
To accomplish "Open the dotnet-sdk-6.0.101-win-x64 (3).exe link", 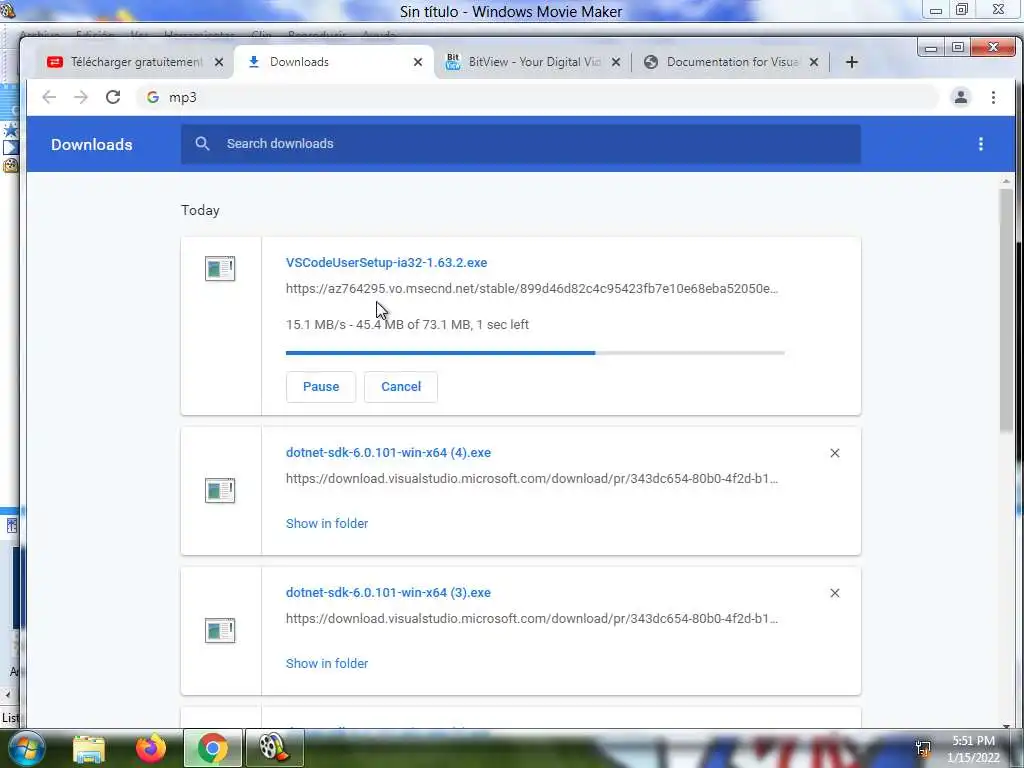I will click(389, 592).
